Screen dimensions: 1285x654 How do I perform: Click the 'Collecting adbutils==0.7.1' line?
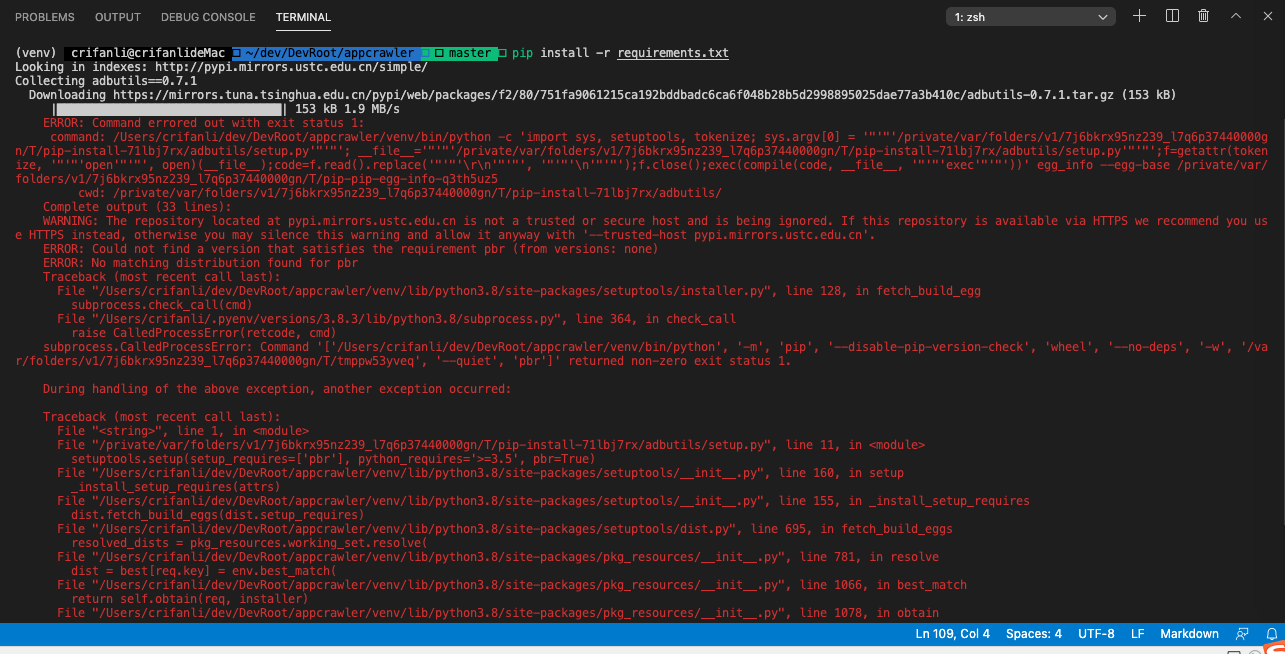[105, 81]
